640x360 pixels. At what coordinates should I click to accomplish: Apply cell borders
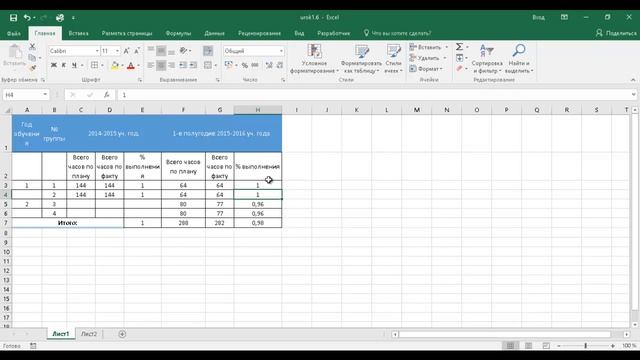pyautogui.click(x=94, y=65)
